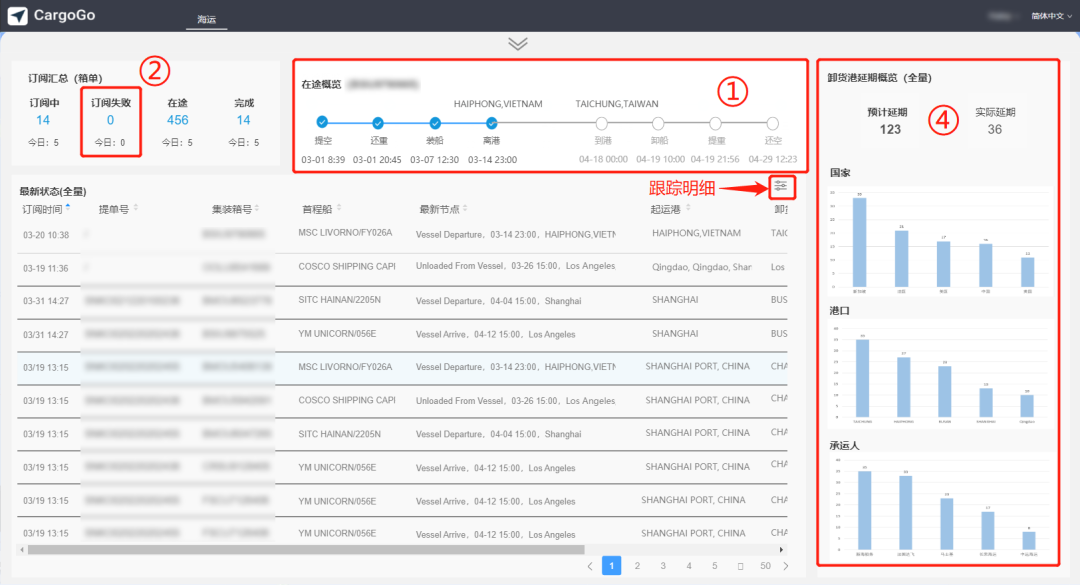
Task: Click the 04-29 12:23 timeline date
Action: [x=773, y=159]
